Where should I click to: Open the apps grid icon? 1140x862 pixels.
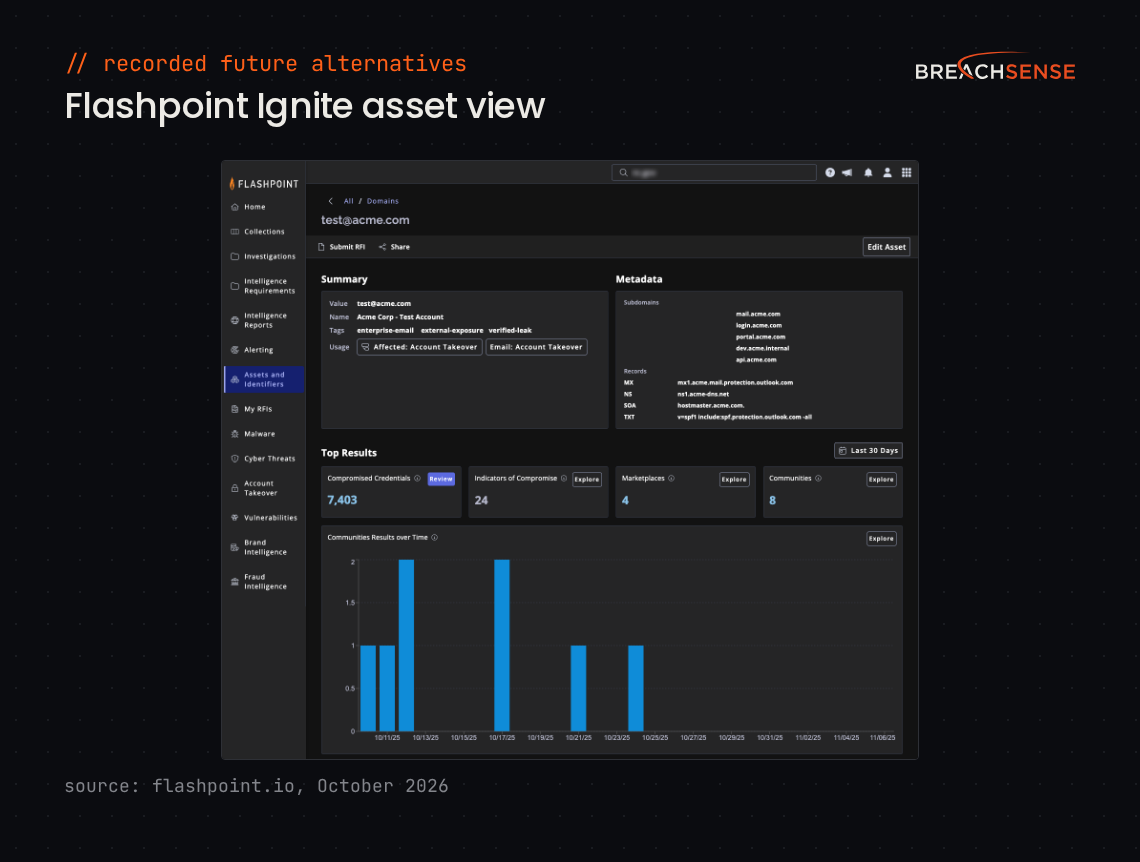(906, 172)
